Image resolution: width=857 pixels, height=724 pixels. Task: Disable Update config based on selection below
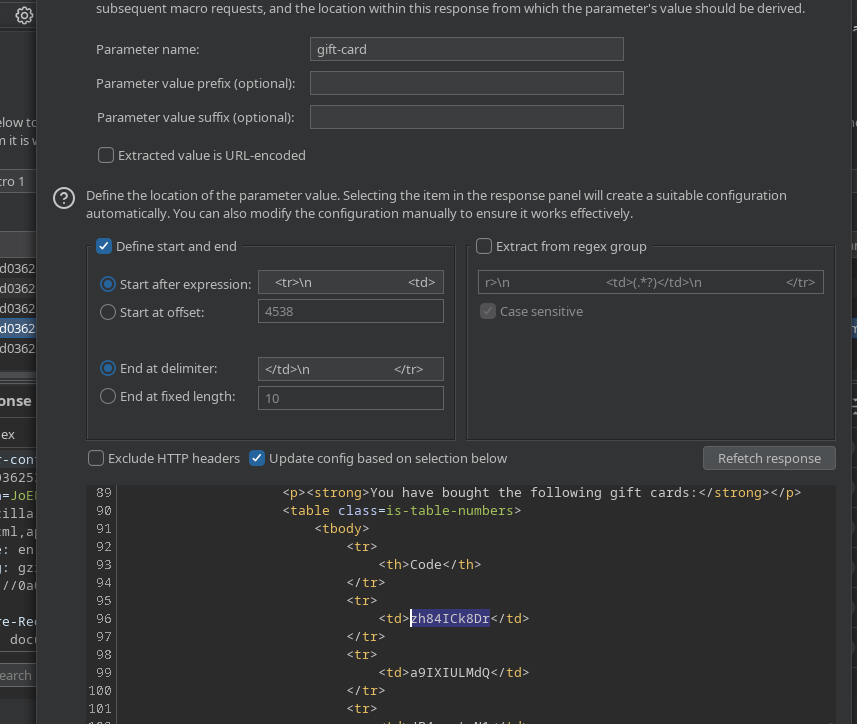(257, 458)
